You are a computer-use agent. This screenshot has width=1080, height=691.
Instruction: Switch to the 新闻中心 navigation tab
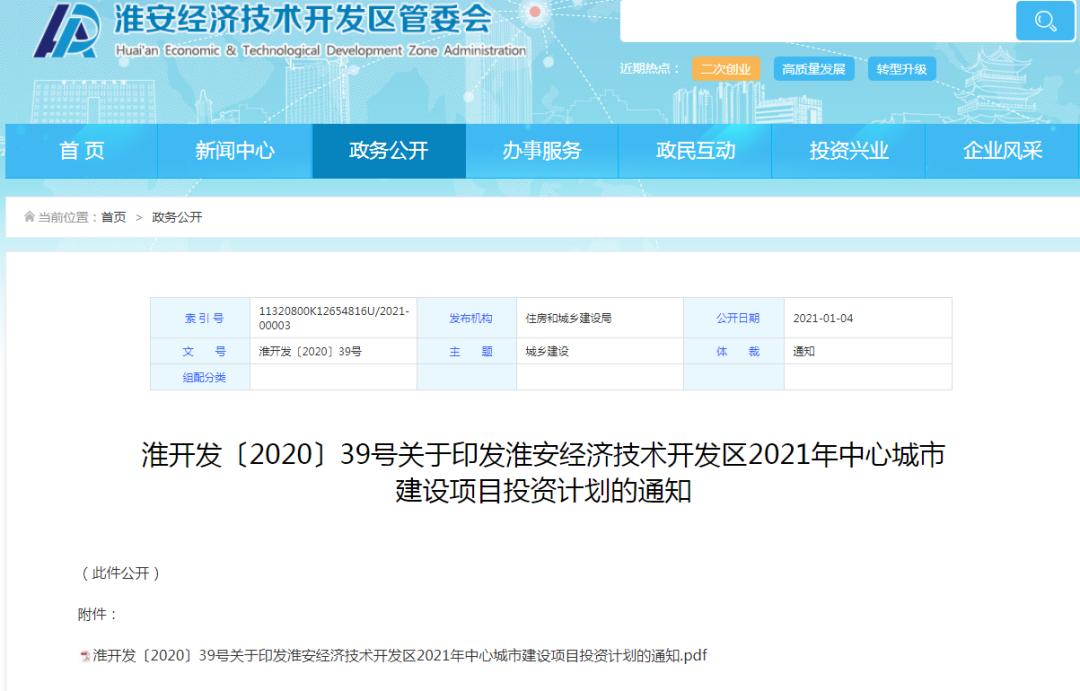(x=235, y=150)
